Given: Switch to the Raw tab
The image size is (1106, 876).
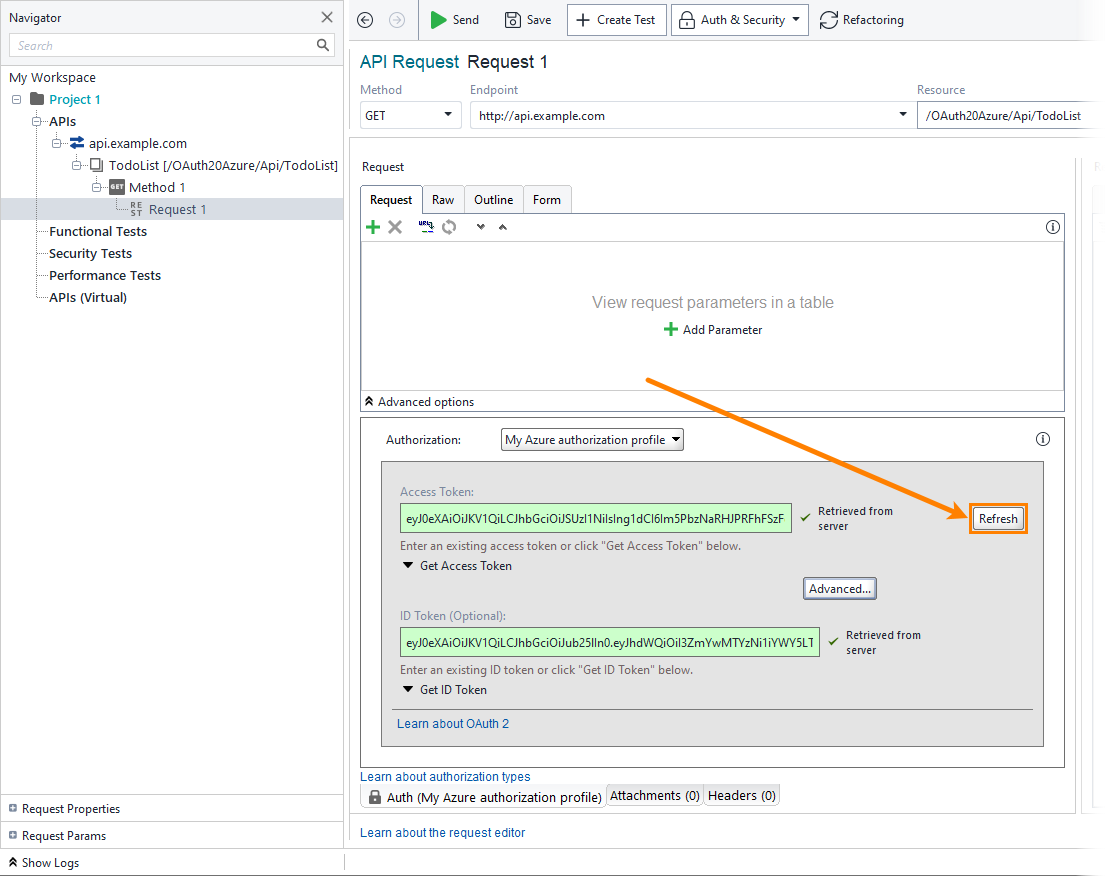Looking at the screenshot, I should tap(442, 200).
